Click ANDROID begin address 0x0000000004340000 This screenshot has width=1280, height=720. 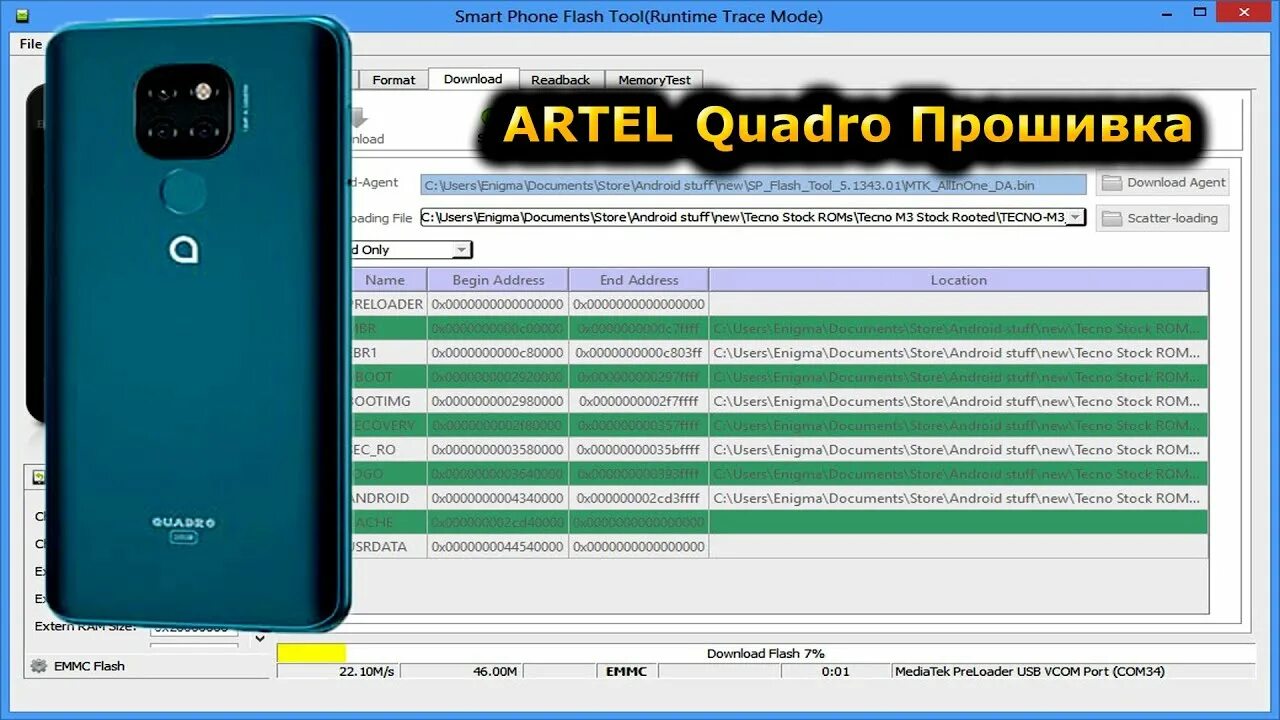498,498
